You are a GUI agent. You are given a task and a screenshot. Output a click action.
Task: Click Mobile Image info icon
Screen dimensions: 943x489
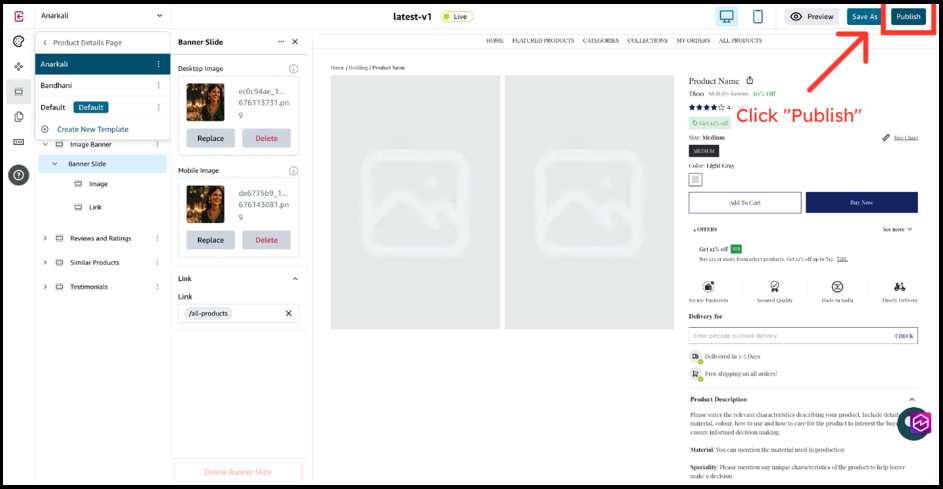293,171
